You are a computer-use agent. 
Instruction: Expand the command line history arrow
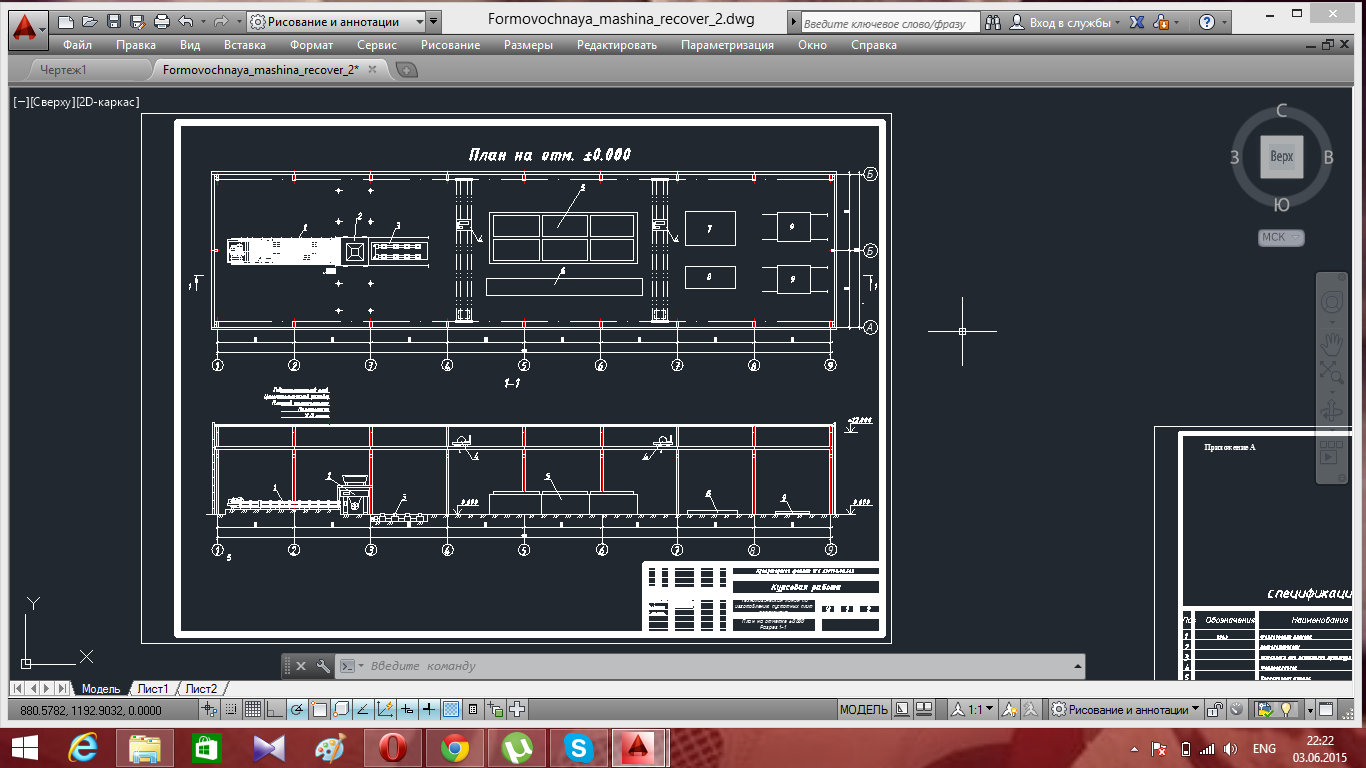1077,666
